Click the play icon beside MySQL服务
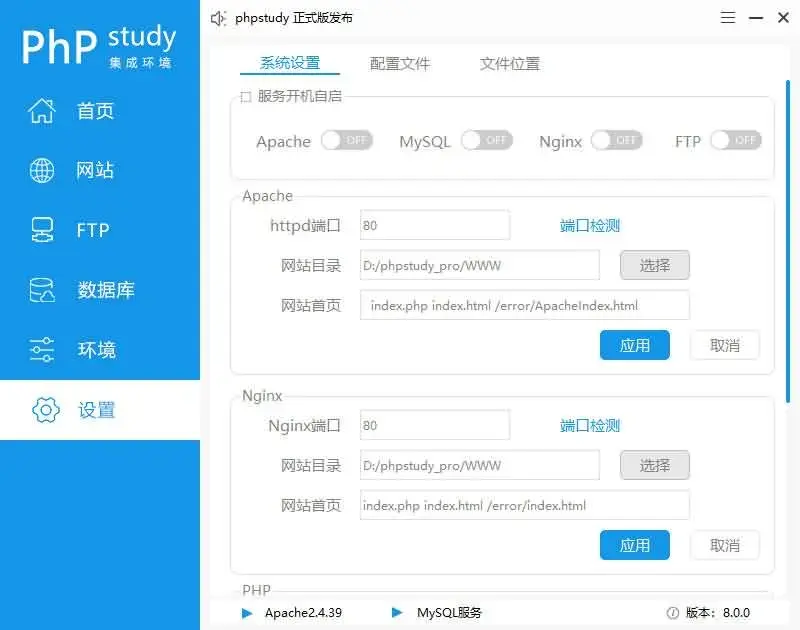The height and width of the screenshot is (630, 800). coord(397,612)
